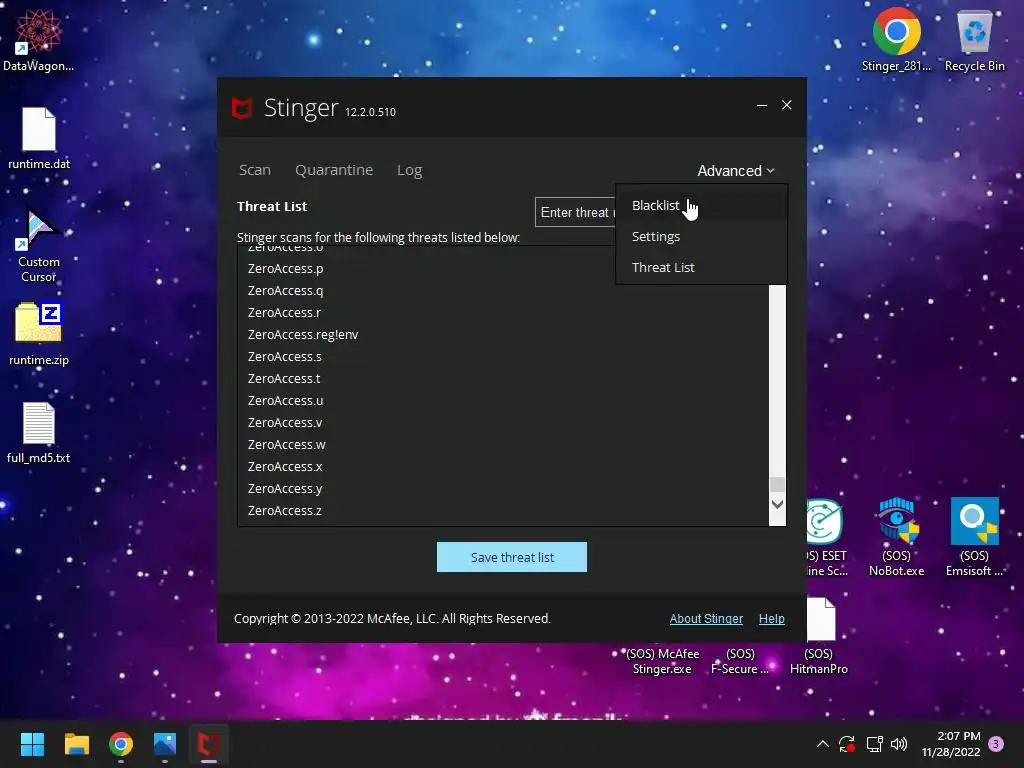Screen dimensions: 1024x768
Task: Select ZeroAccess.u in the threat list
Action: (x=285, y=400)
